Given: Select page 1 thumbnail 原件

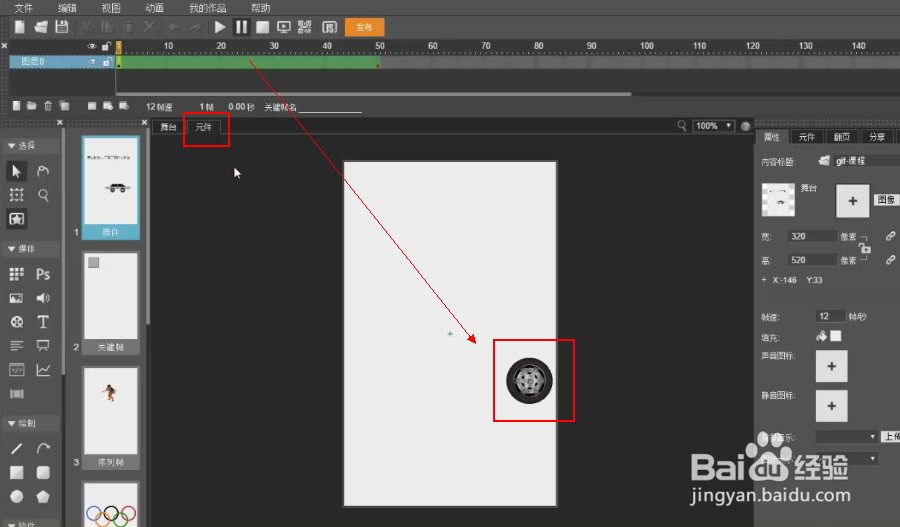Looking at the screenshot, I should [111, 187].
